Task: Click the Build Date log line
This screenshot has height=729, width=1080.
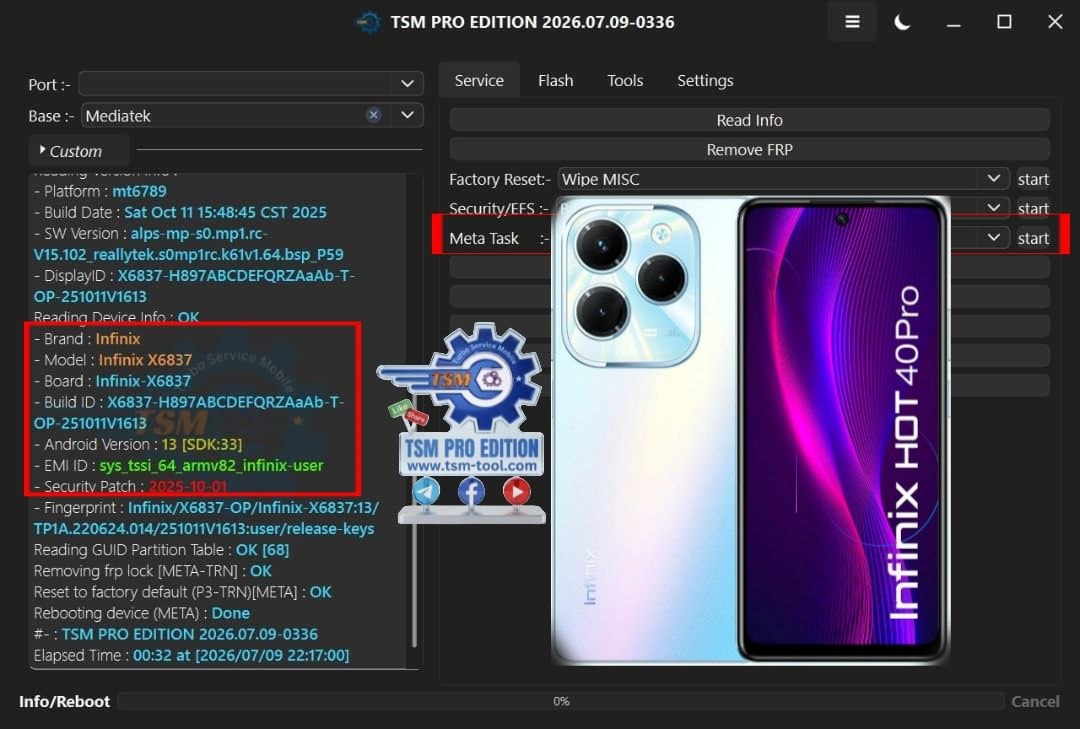Action: click(180, 212)
